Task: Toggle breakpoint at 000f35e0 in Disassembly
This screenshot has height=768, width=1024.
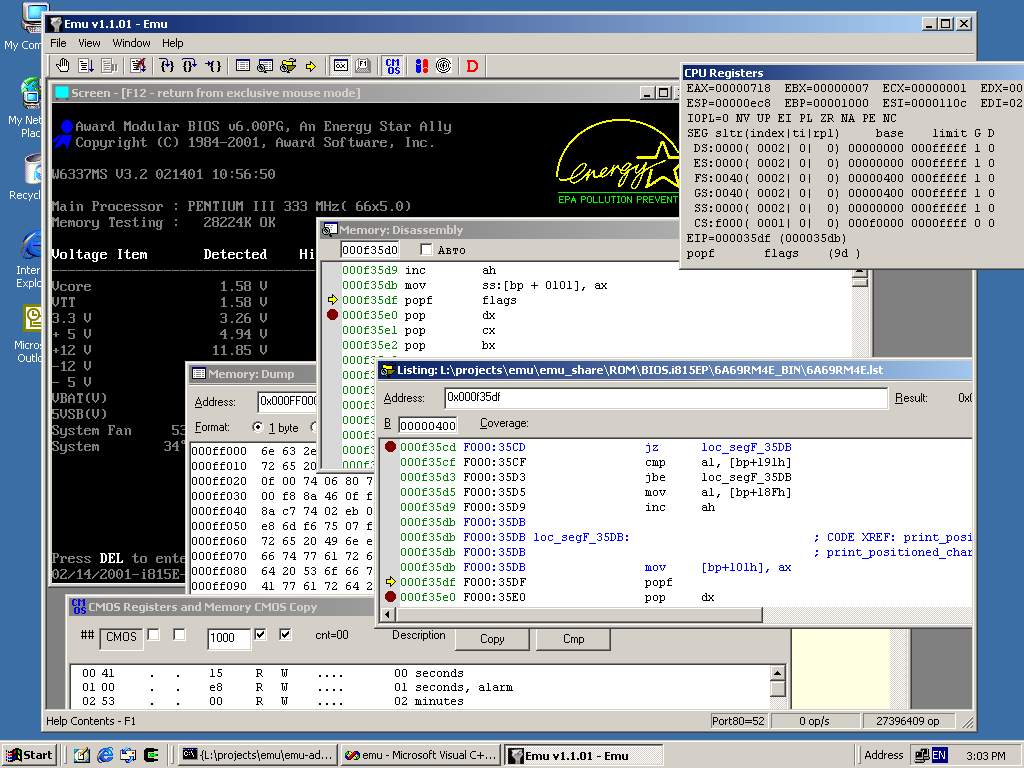Action: [332, 315]
